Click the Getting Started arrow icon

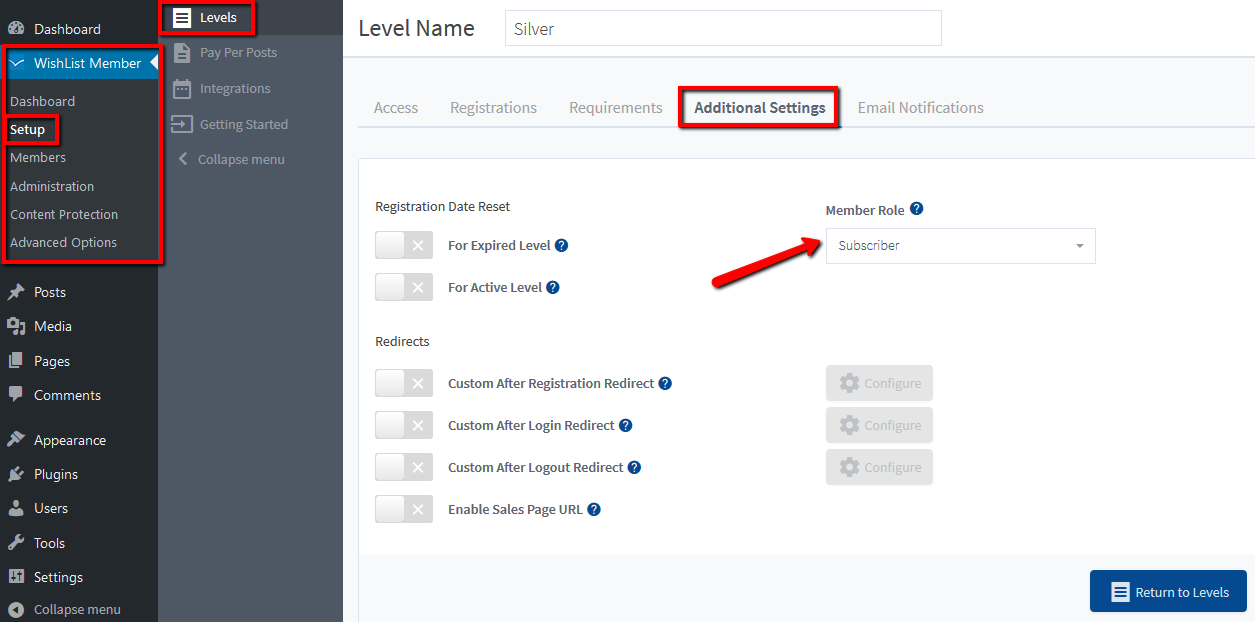181,125
